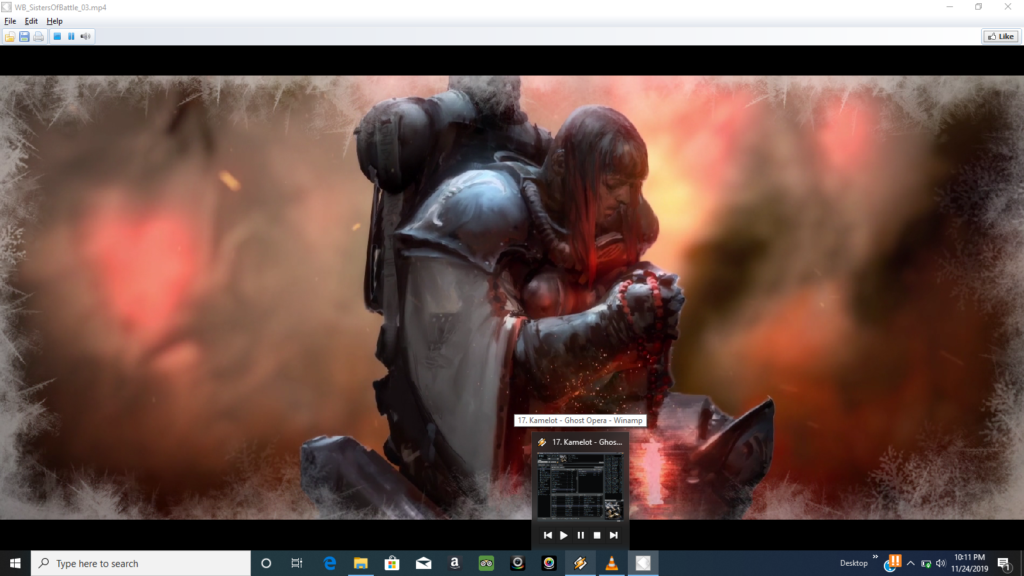Open the colorful lens app on the taskbar

click(549, 563)
